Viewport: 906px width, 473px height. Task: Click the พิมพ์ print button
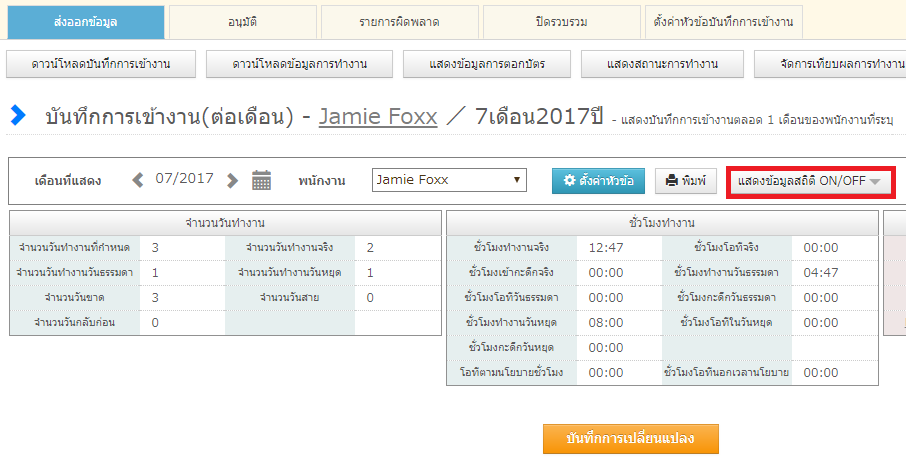pos(686,181)
